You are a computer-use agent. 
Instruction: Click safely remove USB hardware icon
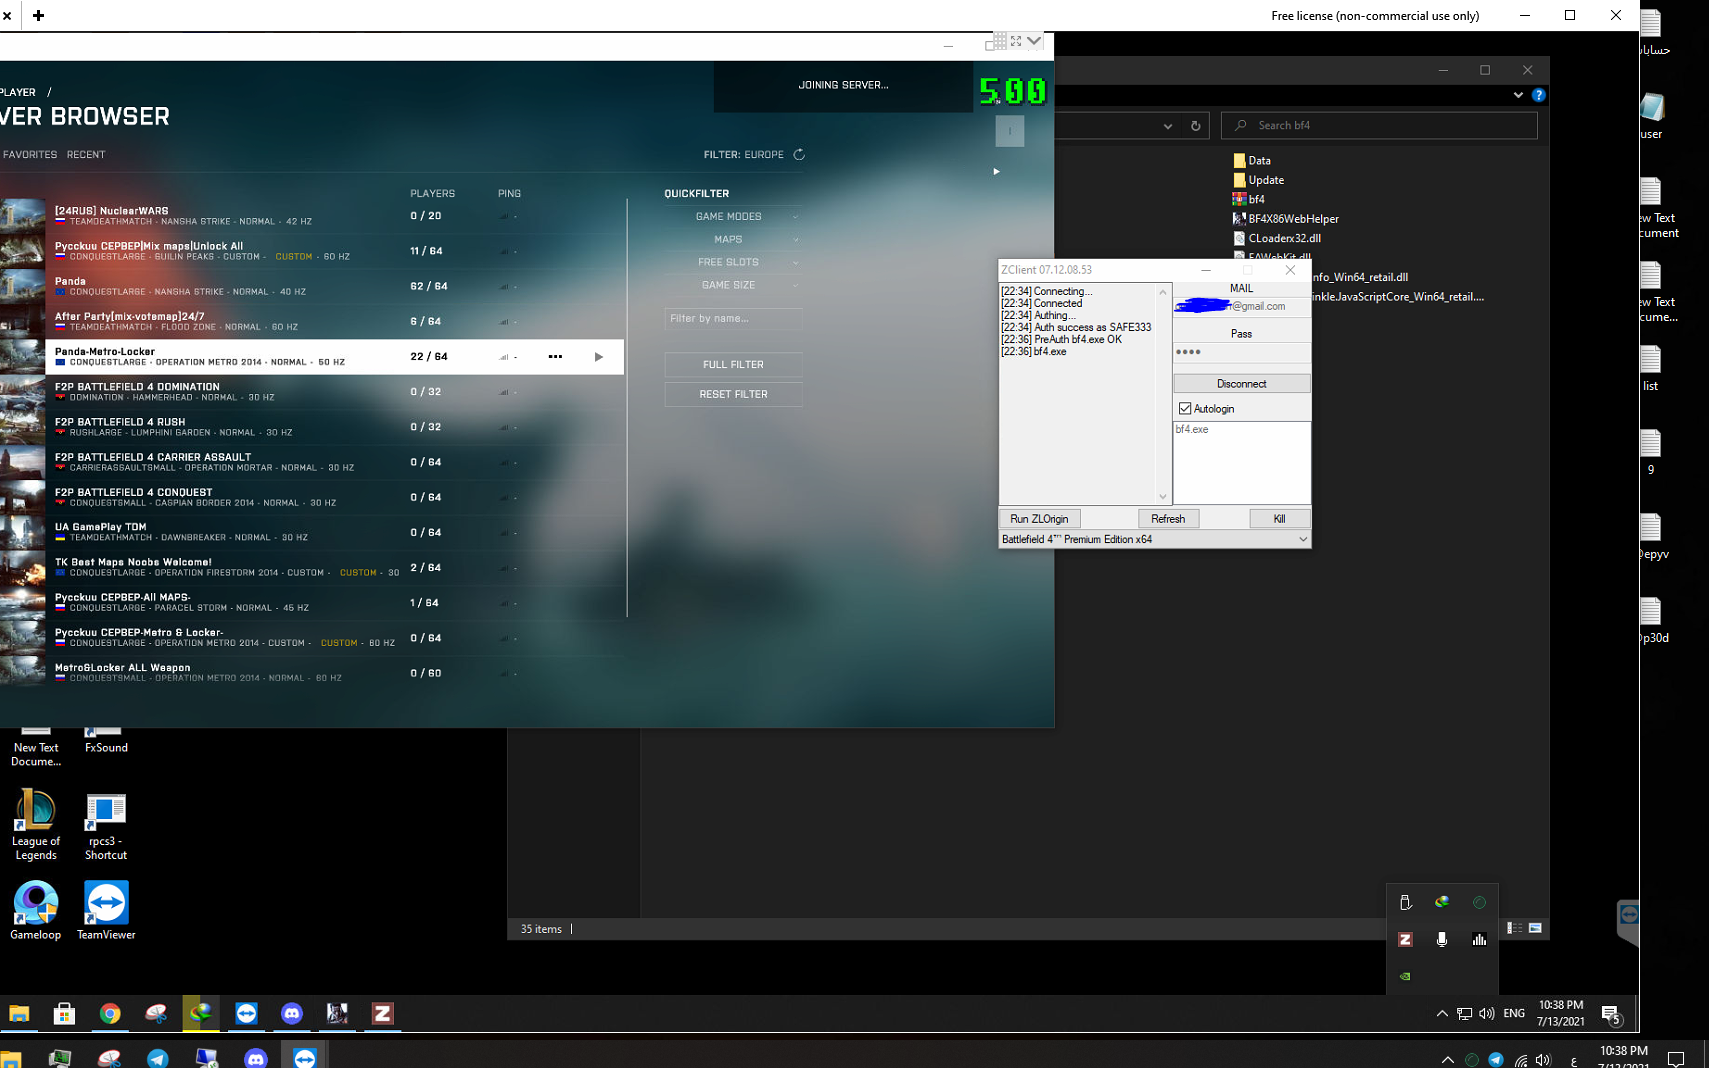pos(1405,902)
